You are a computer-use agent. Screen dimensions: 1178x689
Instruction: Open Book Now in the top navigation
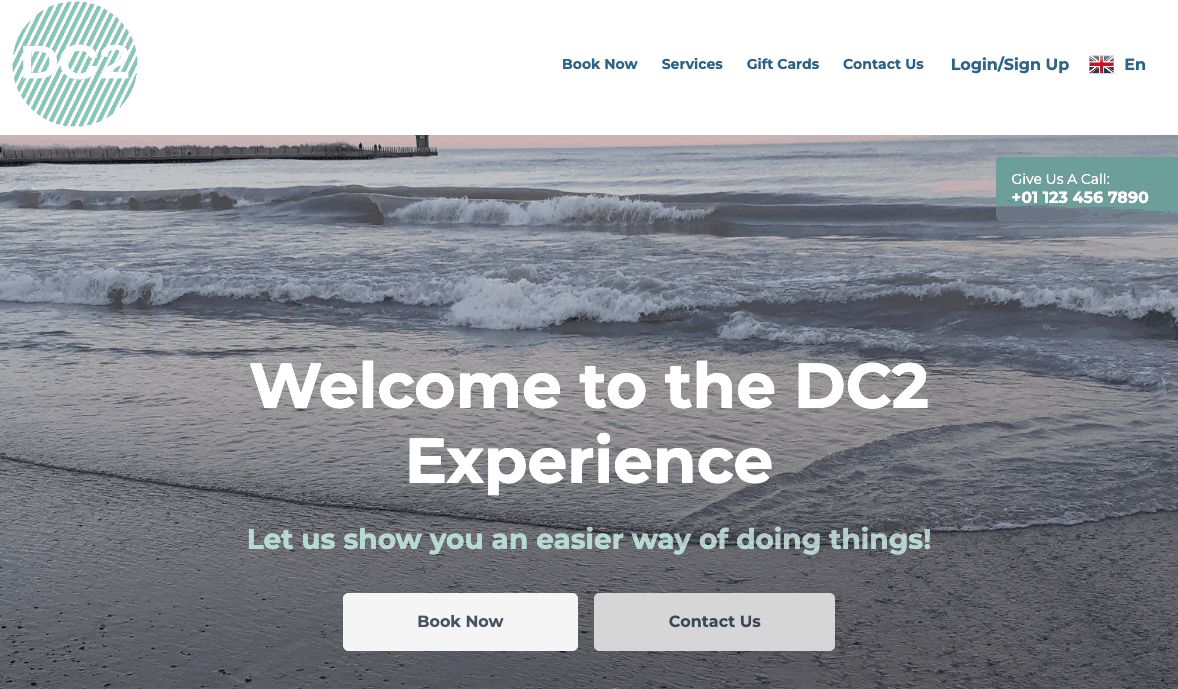600,65
